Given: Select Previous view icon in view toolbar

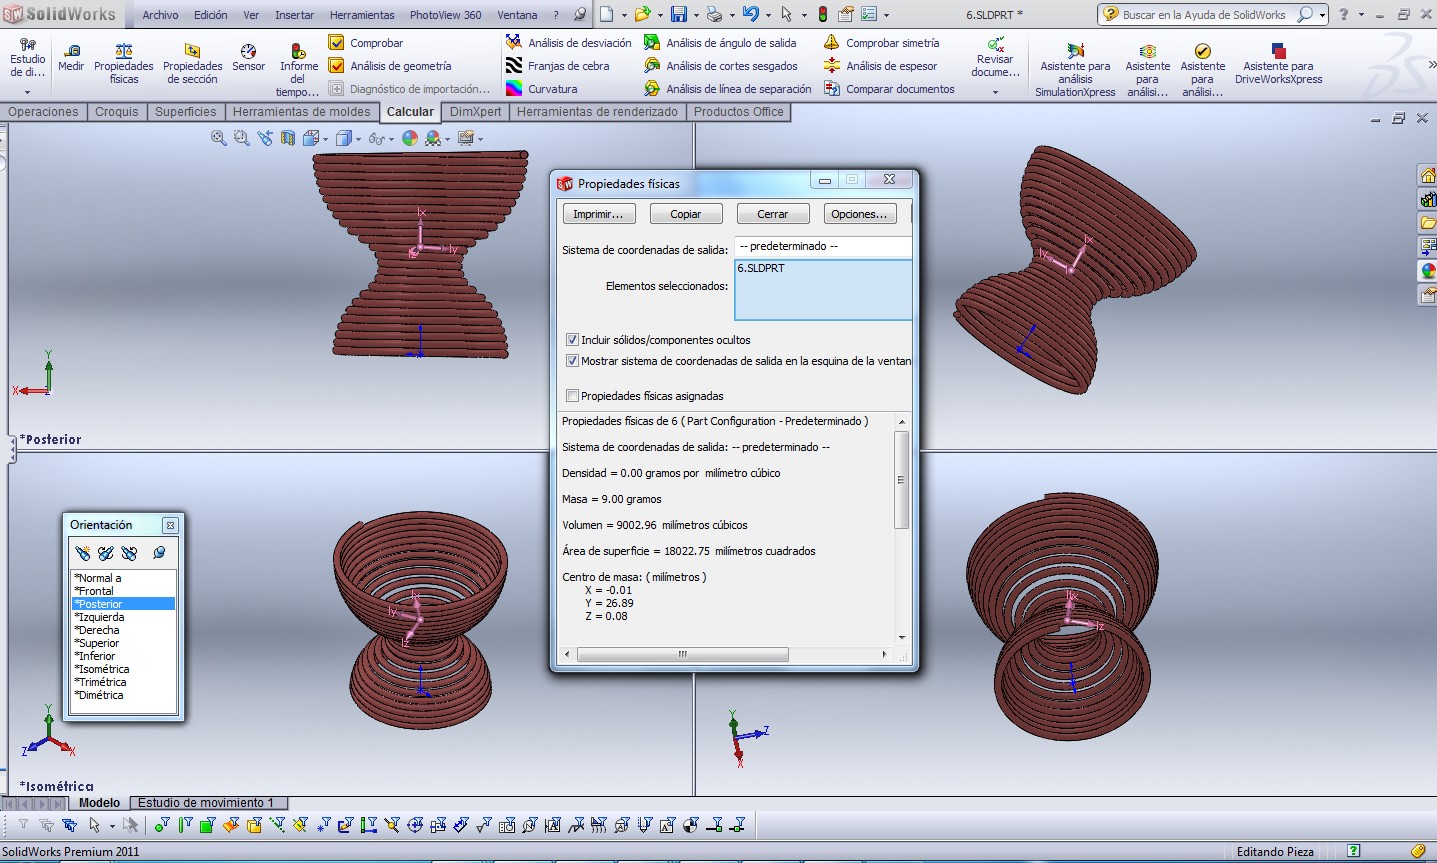Looking at the screenshot, I should [x=265, y=138].
